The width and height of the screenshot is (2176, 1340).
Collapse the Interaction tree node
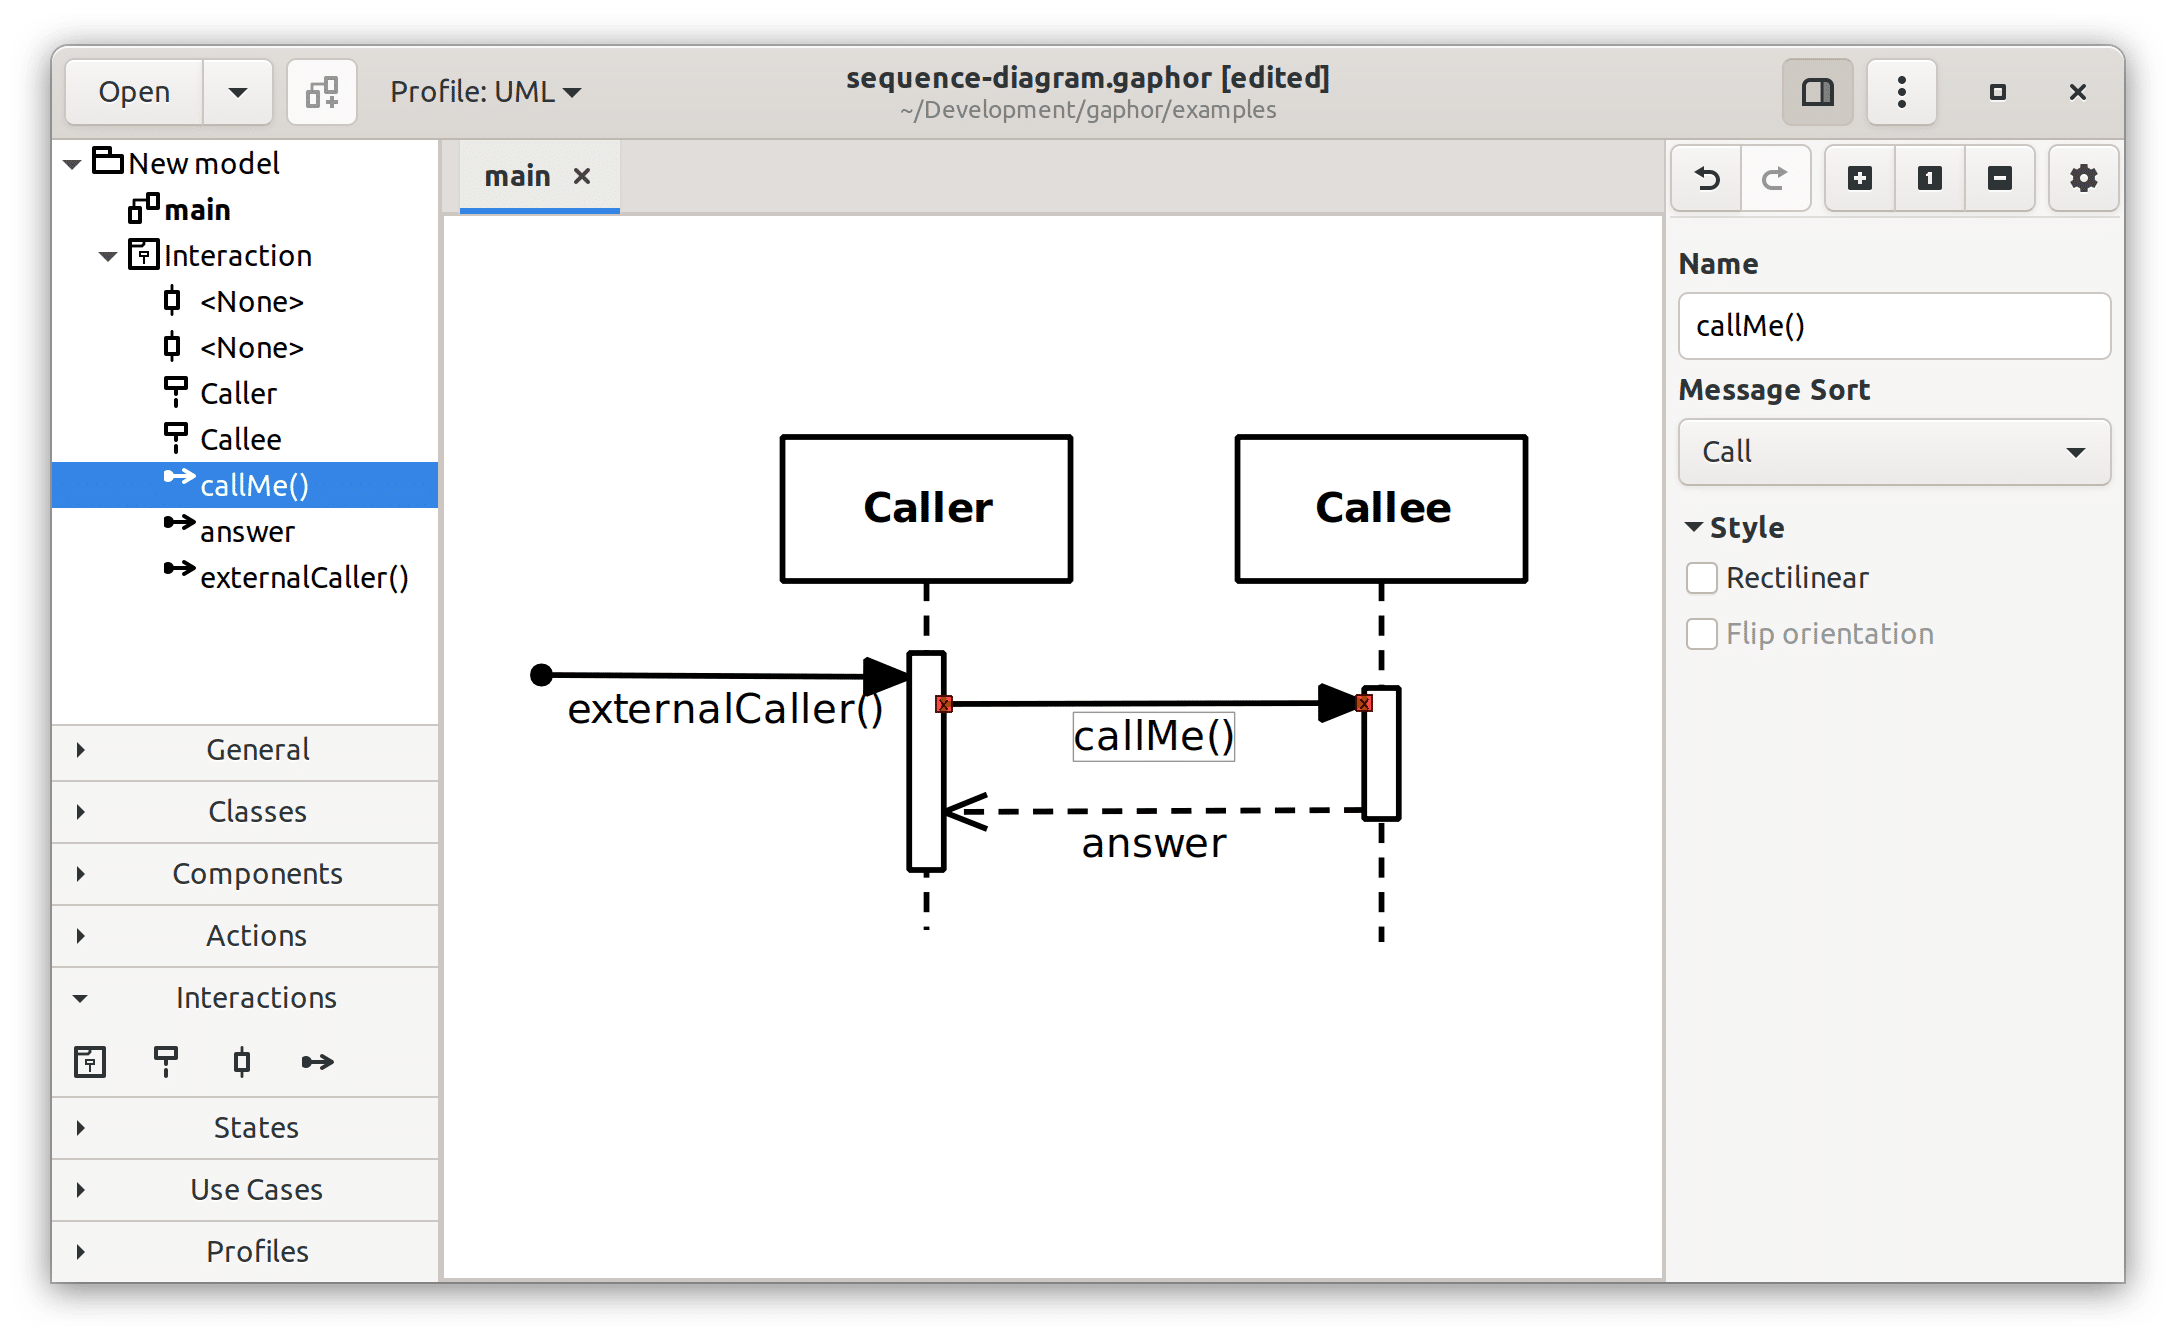(x=108, y=256)
